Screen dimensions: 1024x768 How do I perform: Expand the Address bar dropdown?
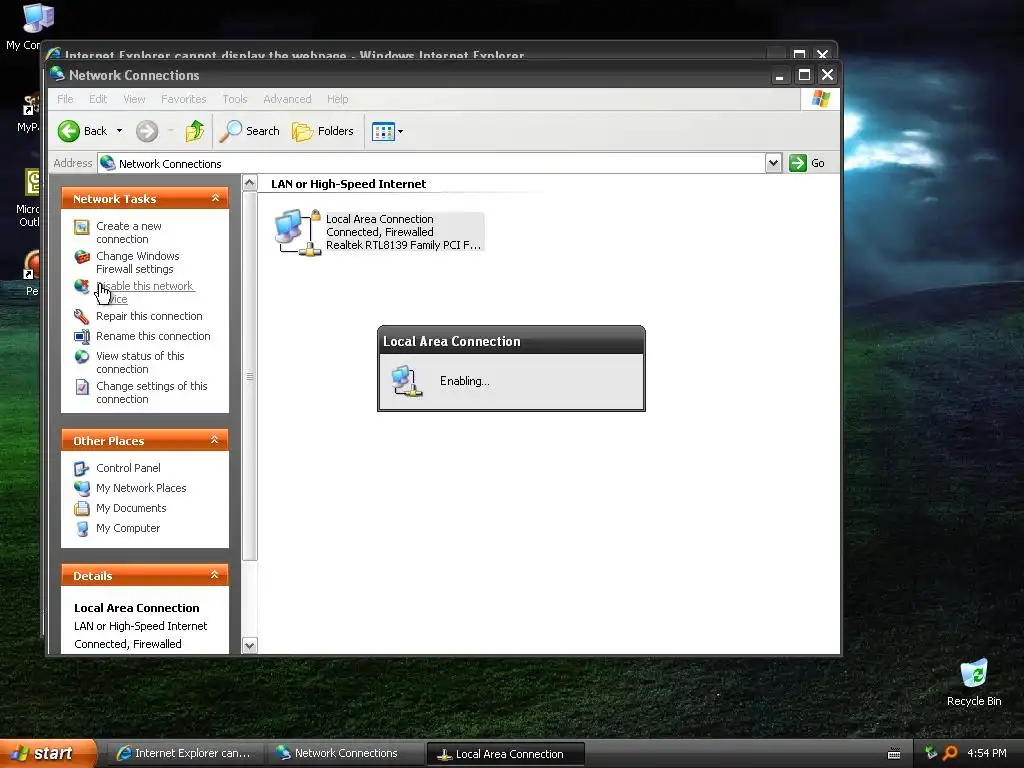773,163
